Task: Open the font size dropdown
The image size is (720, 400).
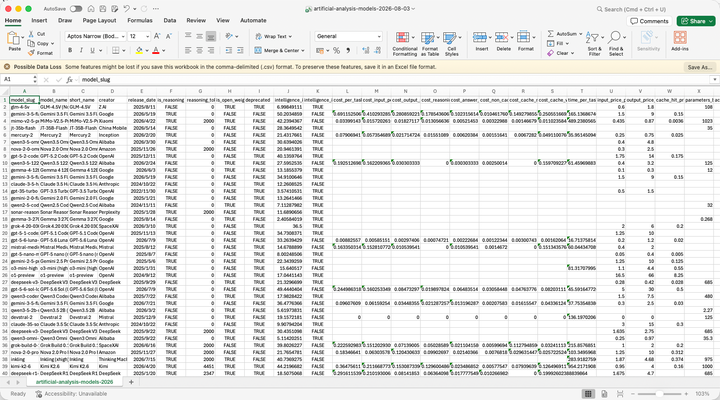Action: point(147,36)
